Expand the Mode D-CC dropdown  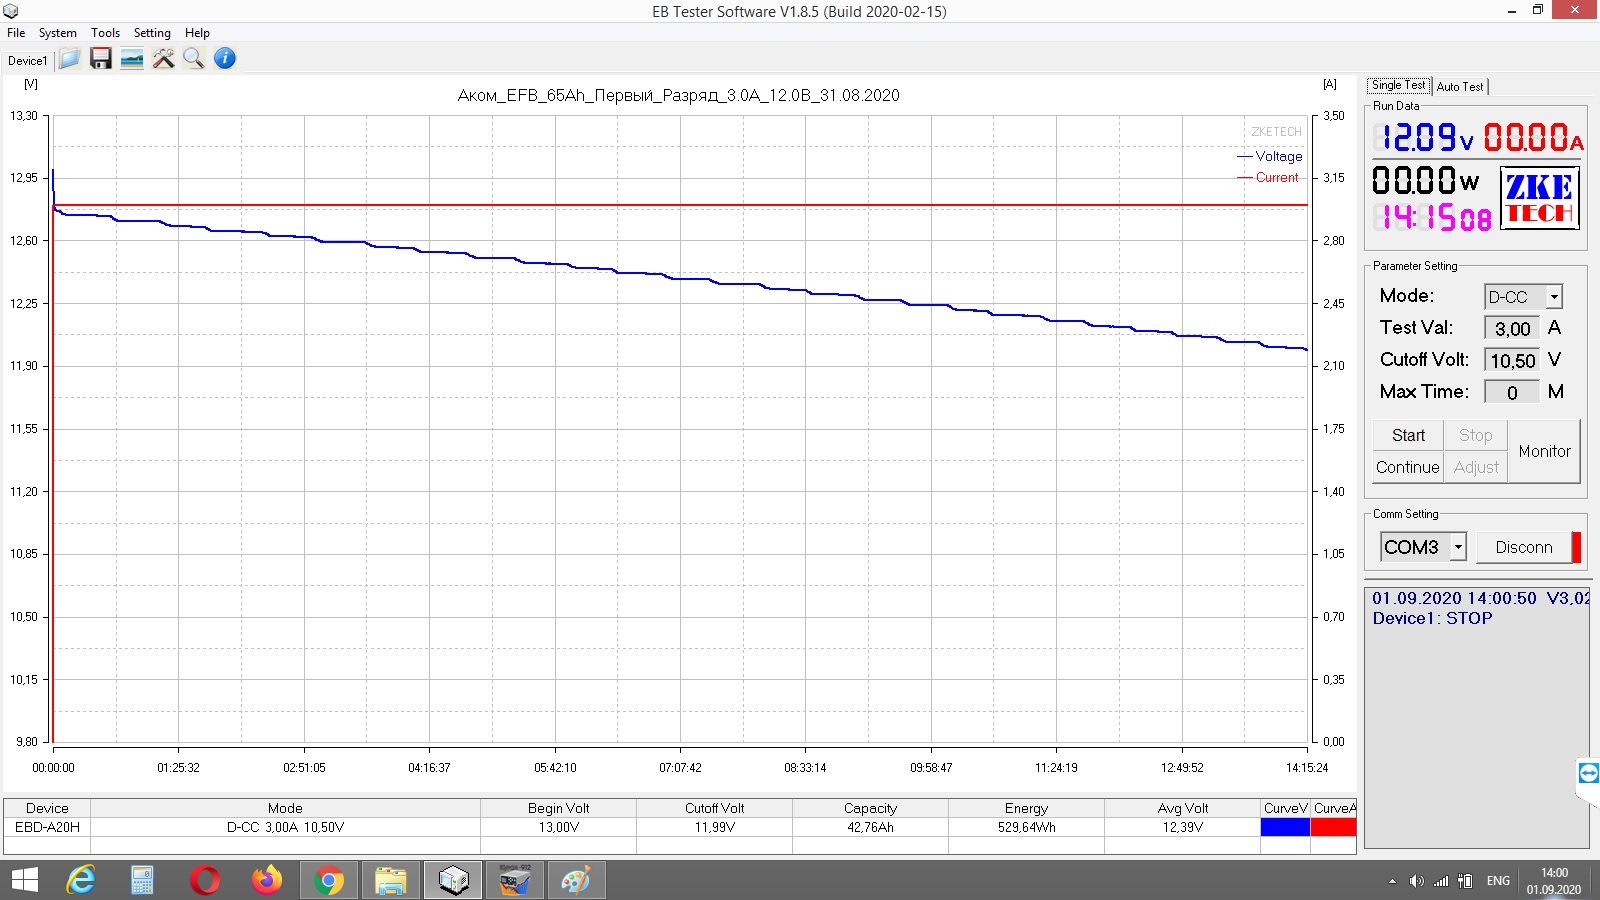pos(1554,297)
